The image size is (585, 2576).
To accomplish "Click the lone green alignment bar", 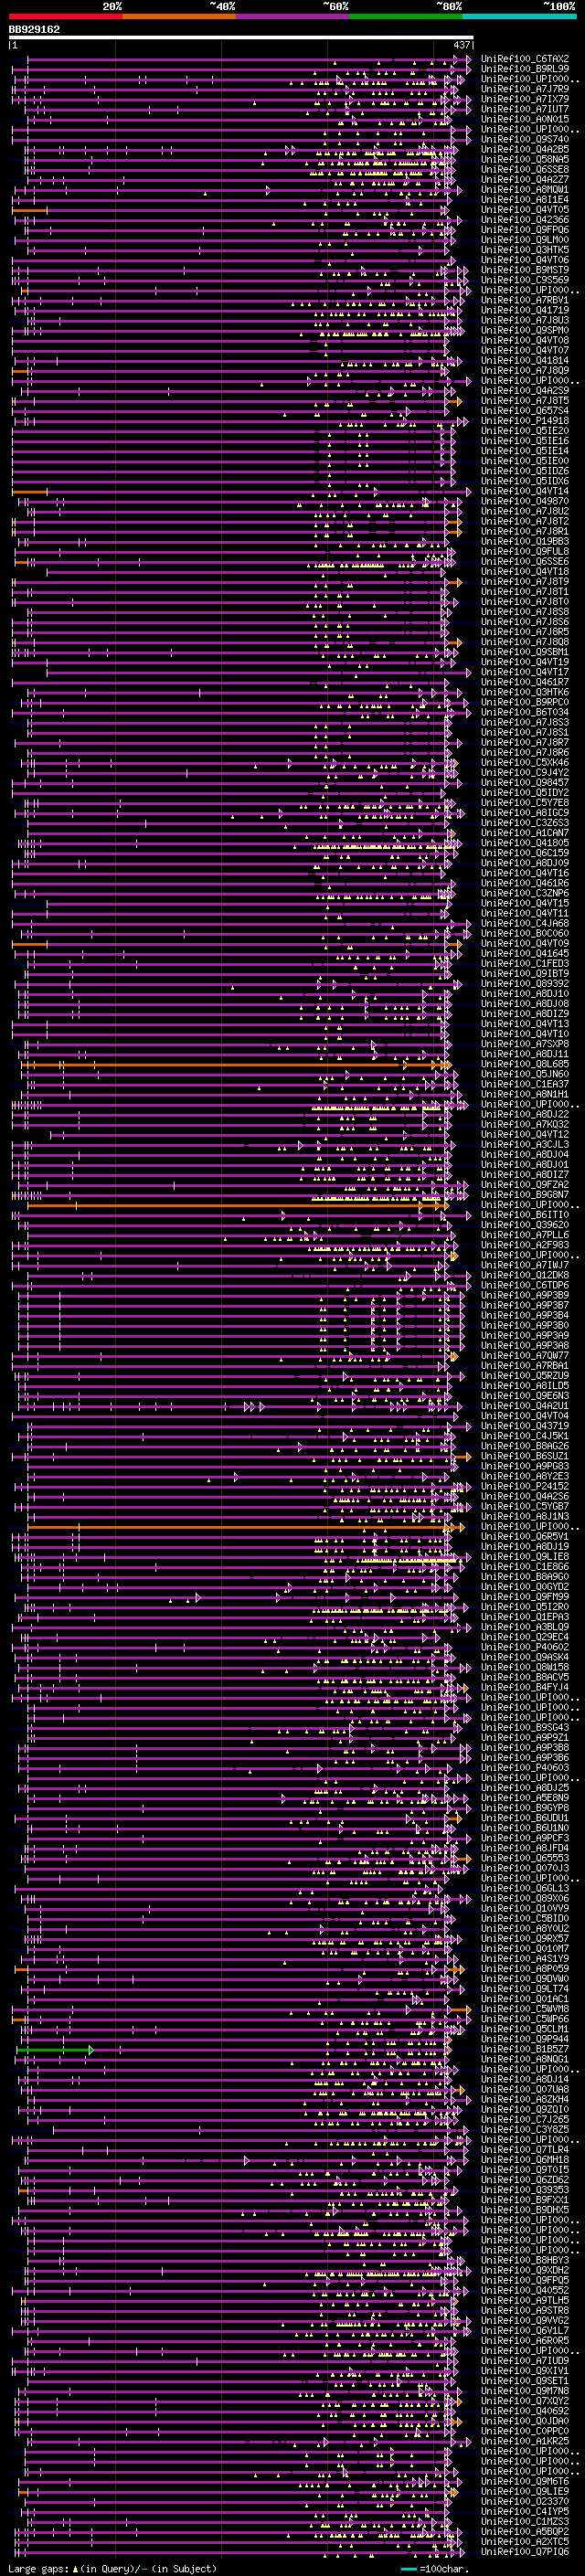I will pyautogui.click(x=55, y=2050).
